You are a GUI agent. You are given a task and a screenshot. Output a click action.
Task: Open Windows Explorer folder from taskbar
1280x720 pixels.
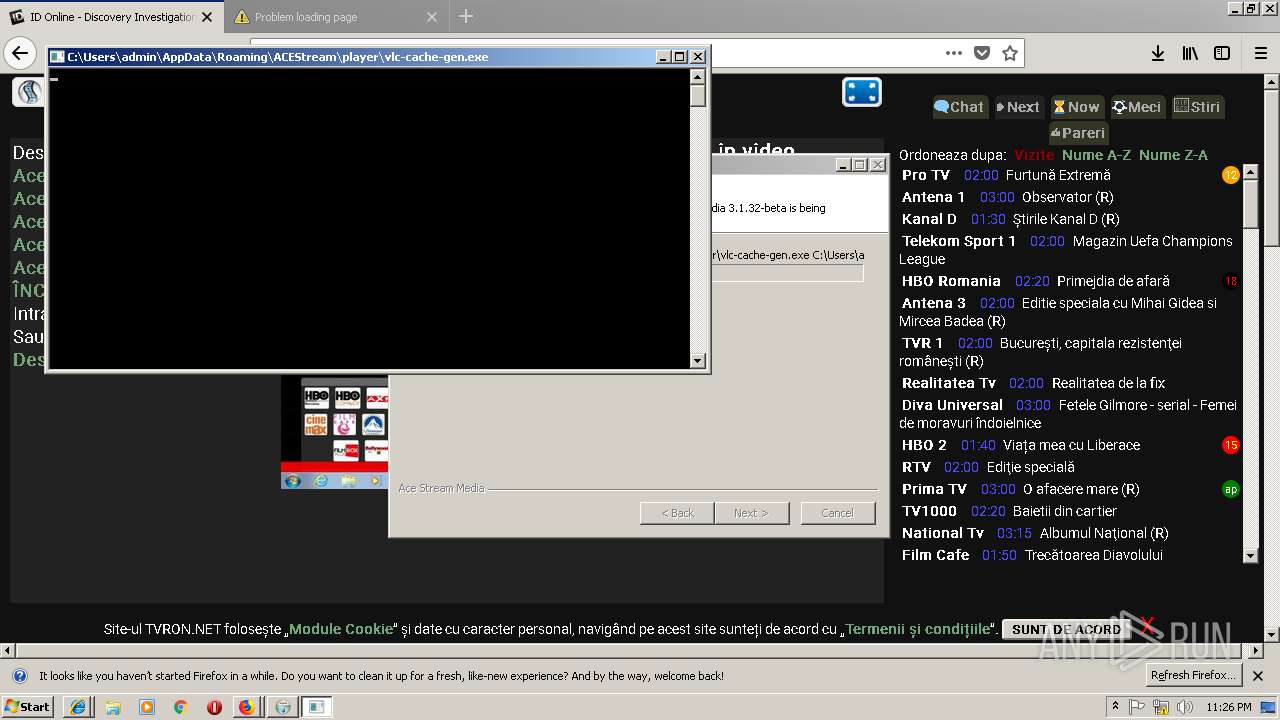(x=113, y=707)
